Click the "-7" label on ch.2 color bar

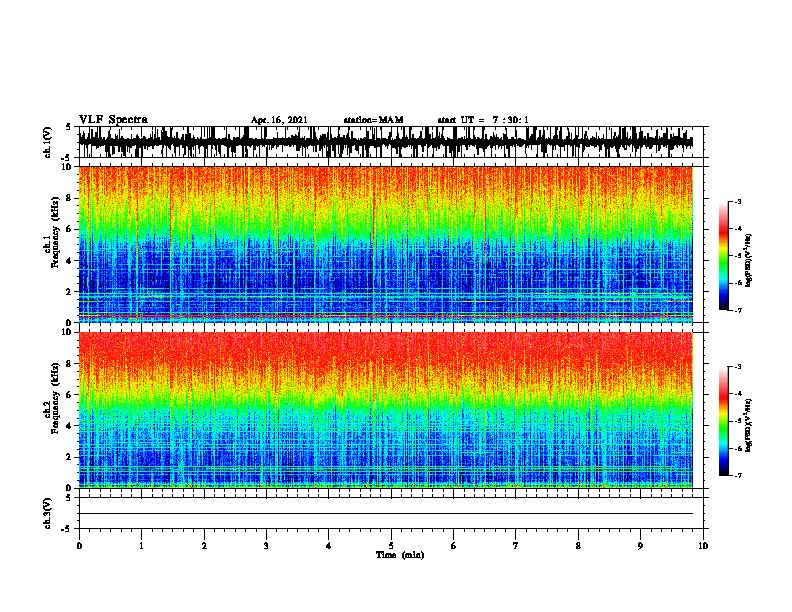pos(737,476)
